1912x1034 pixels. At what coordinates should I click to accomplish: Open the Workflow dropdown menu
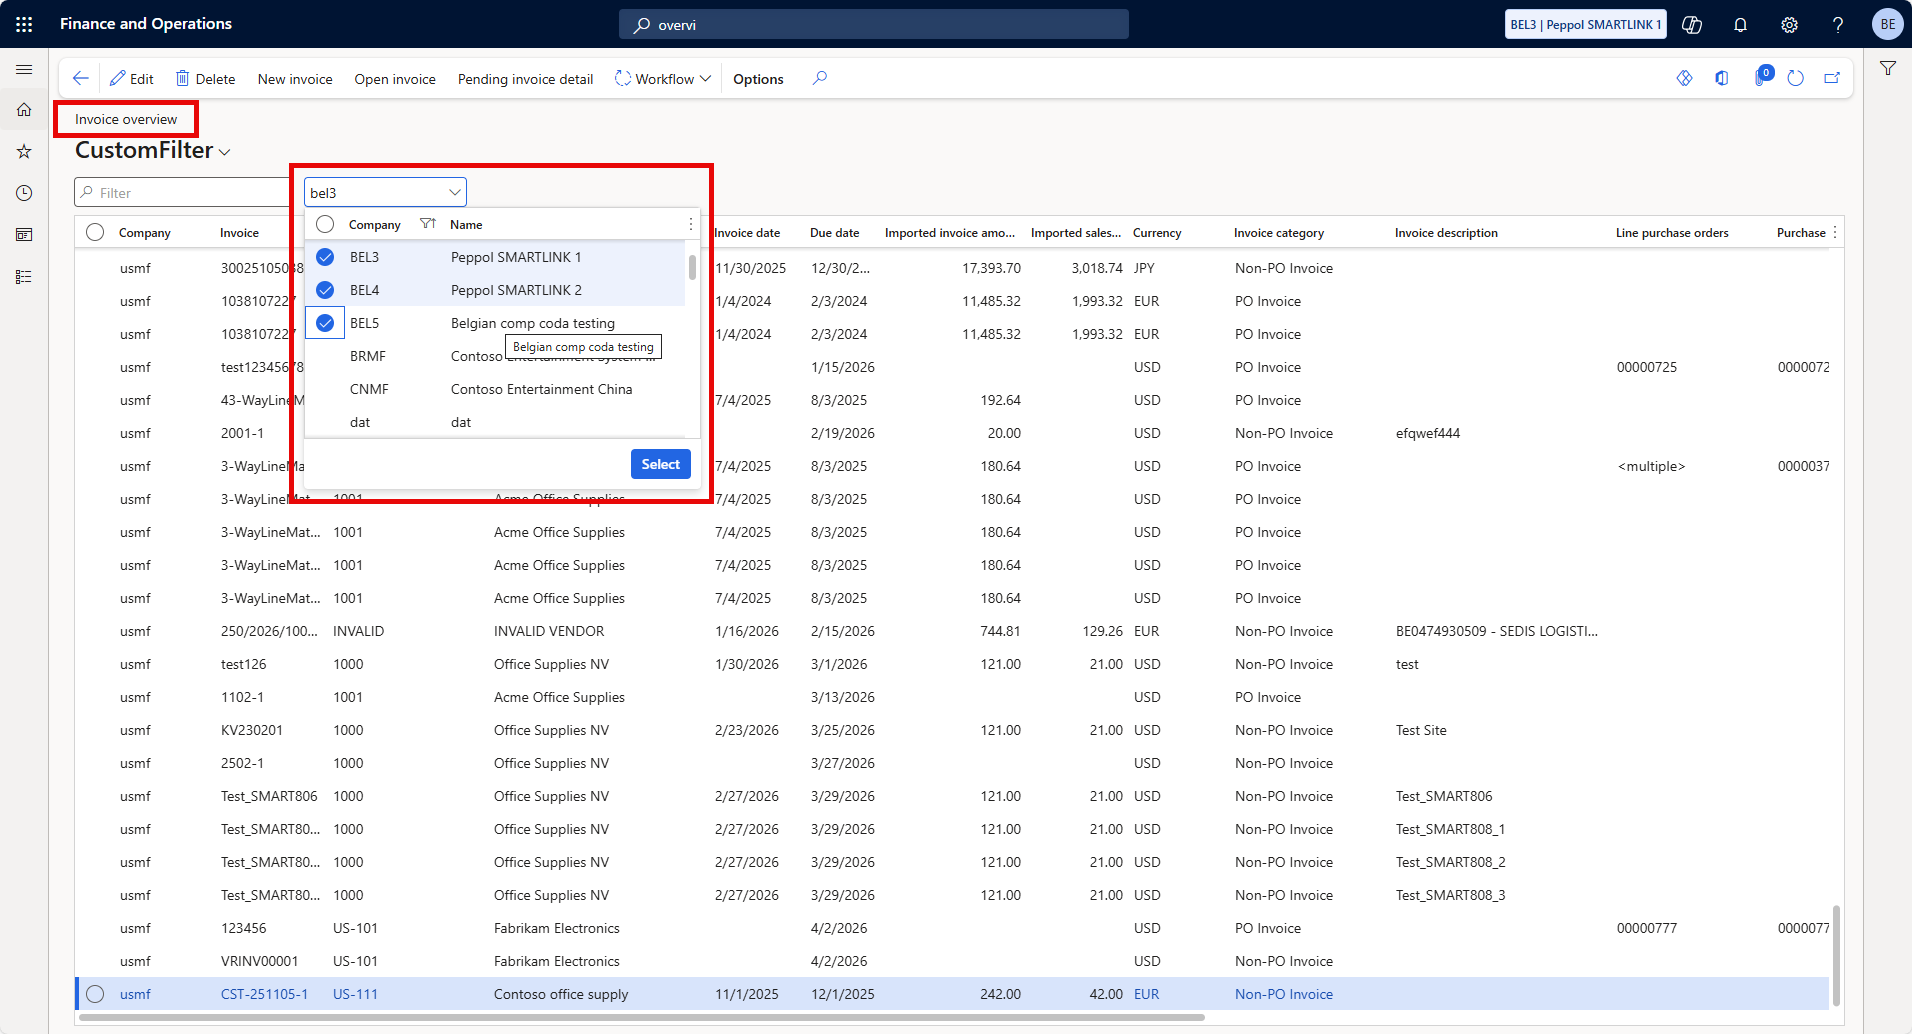coord(663,79)
